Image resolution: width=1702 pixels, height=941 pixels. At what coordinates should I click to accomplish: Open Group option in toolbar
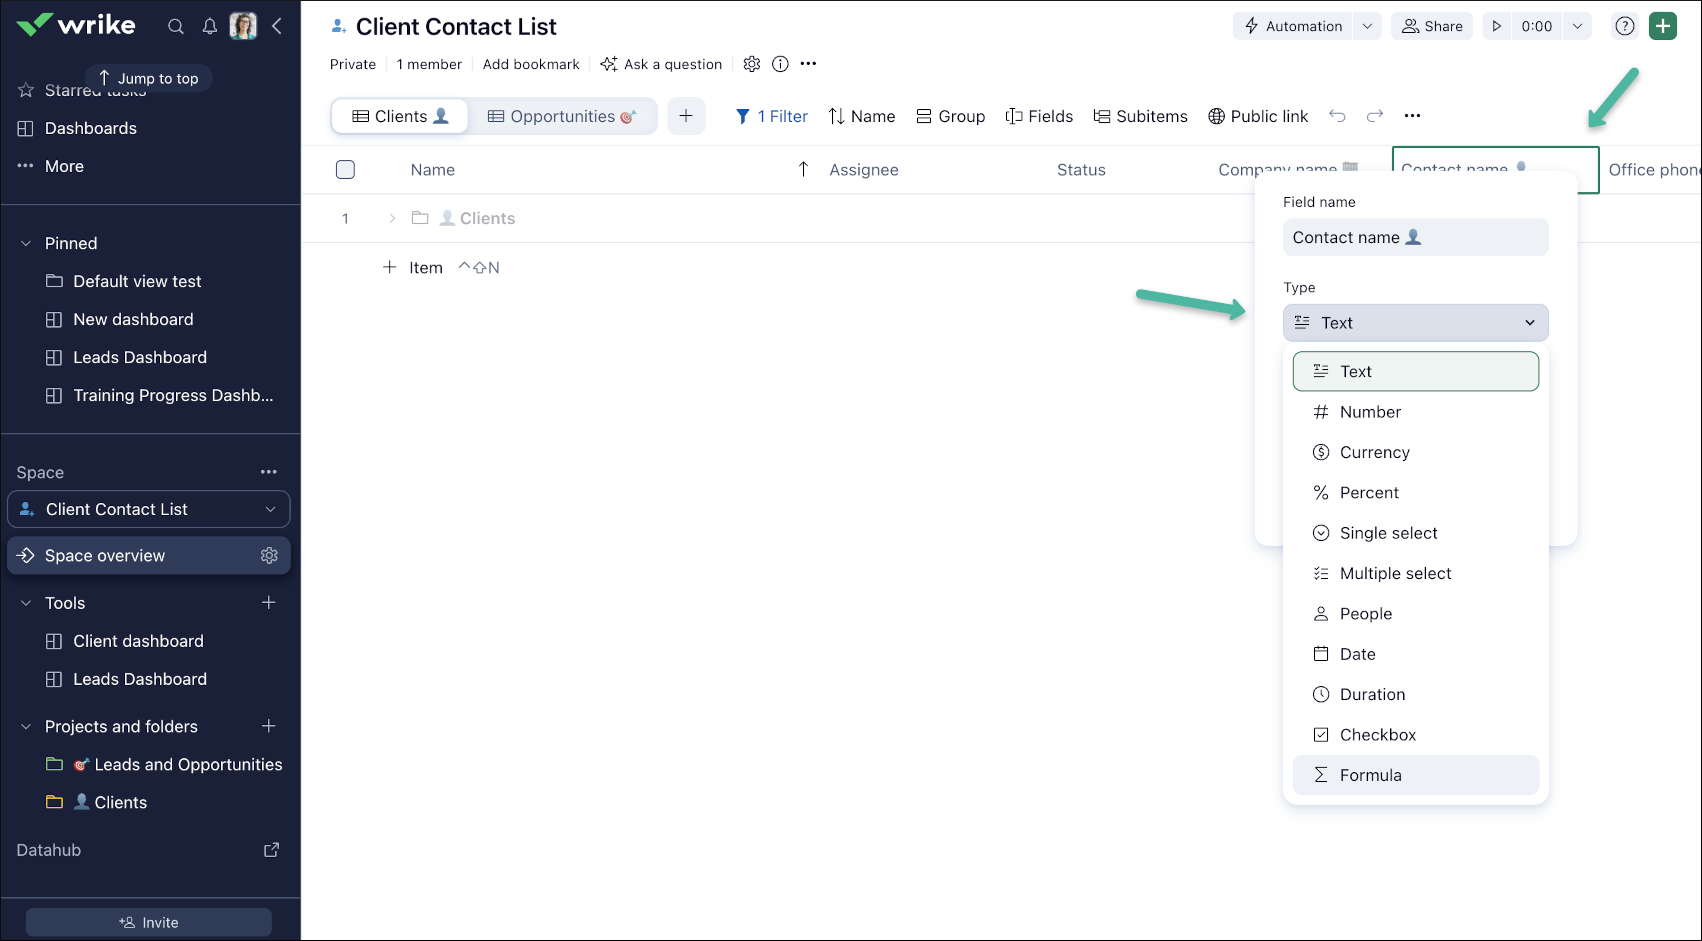pyautogui.click(x=951, y=116)
